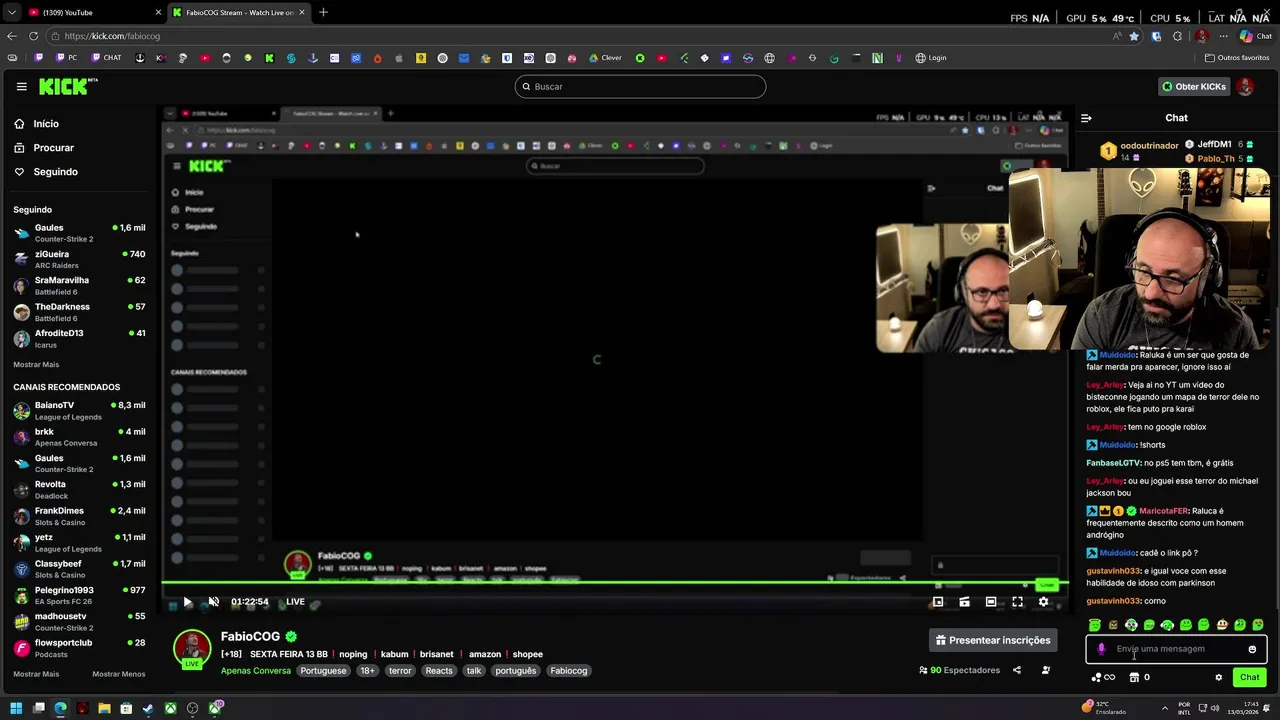Enter fullscreen in the video player

(x=1017, y=602)
